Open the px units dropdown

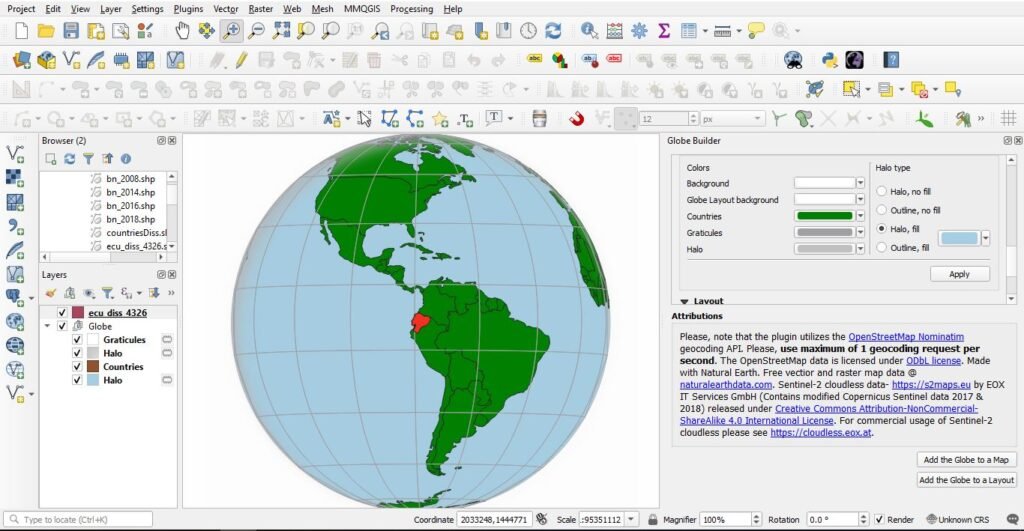click(x=759, y=119)
